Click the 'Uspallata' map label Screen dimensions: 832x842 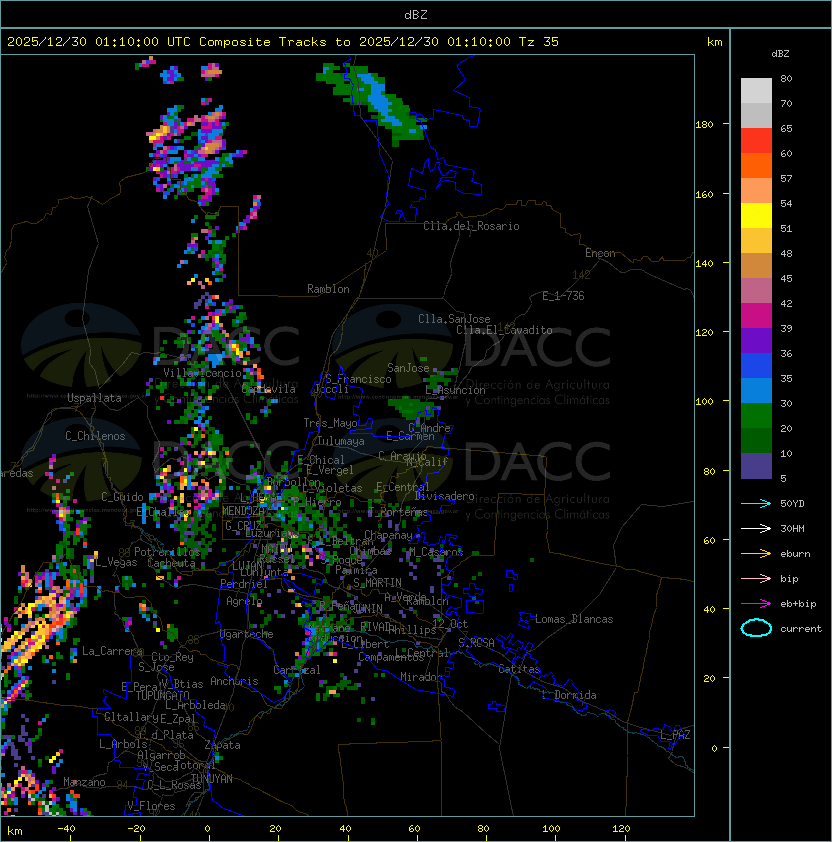(94, 398)
